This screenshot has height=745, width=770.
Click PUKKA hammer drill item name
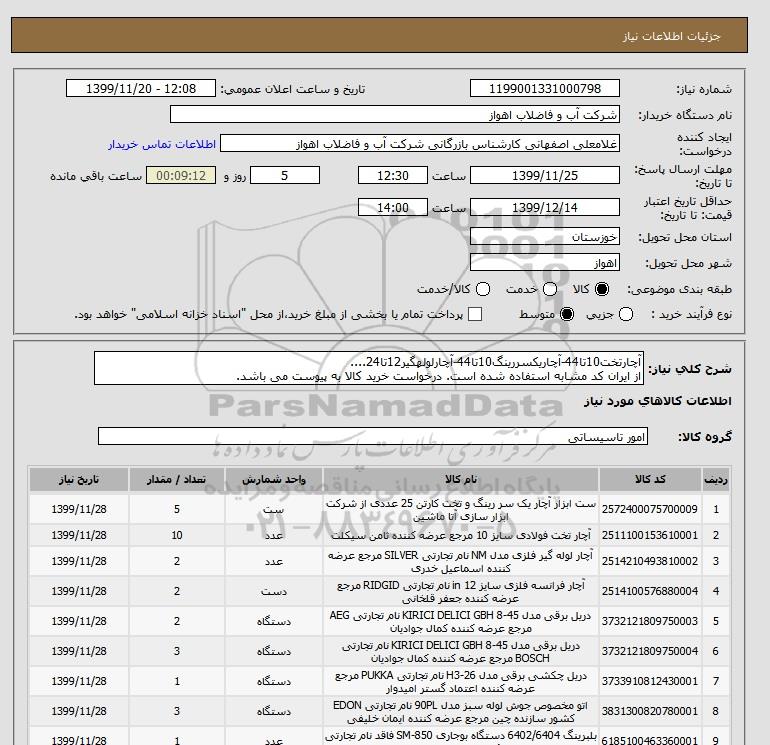pyautogui.click(x=461, y=681)
